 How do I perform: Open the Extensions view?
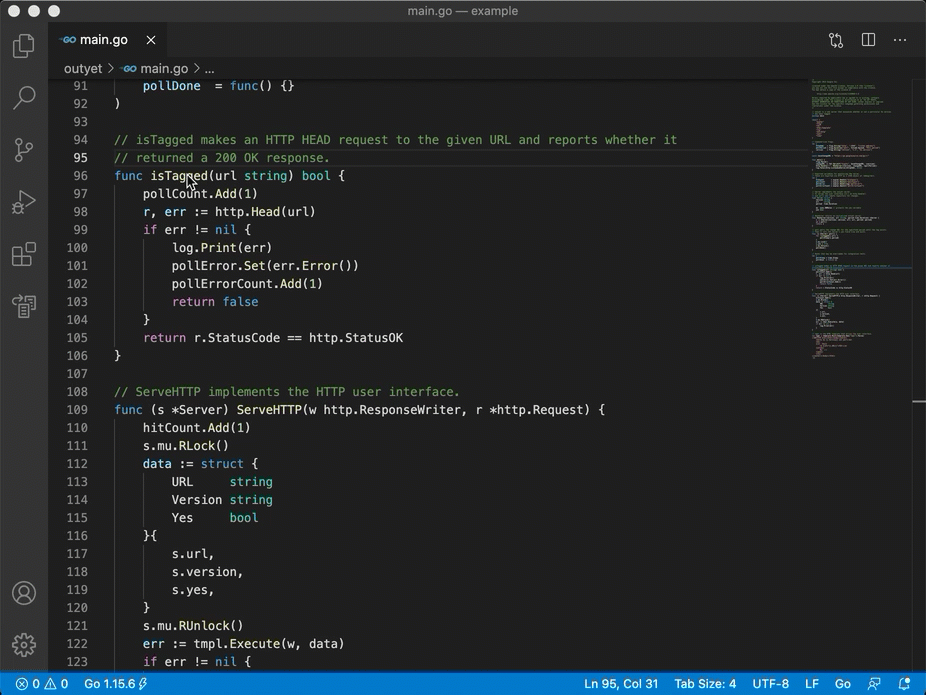point(24,254)
